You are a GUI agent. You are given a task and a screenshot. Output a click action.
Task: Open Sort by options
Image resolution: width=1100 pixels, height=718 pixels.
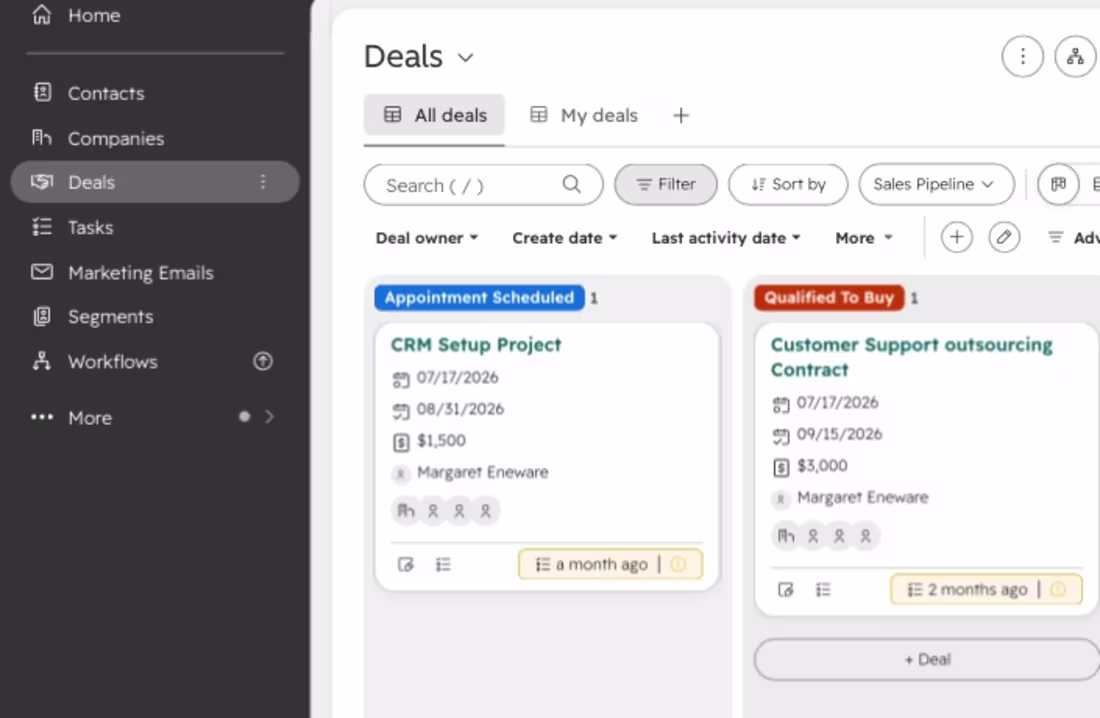click(x=788, y=185)
